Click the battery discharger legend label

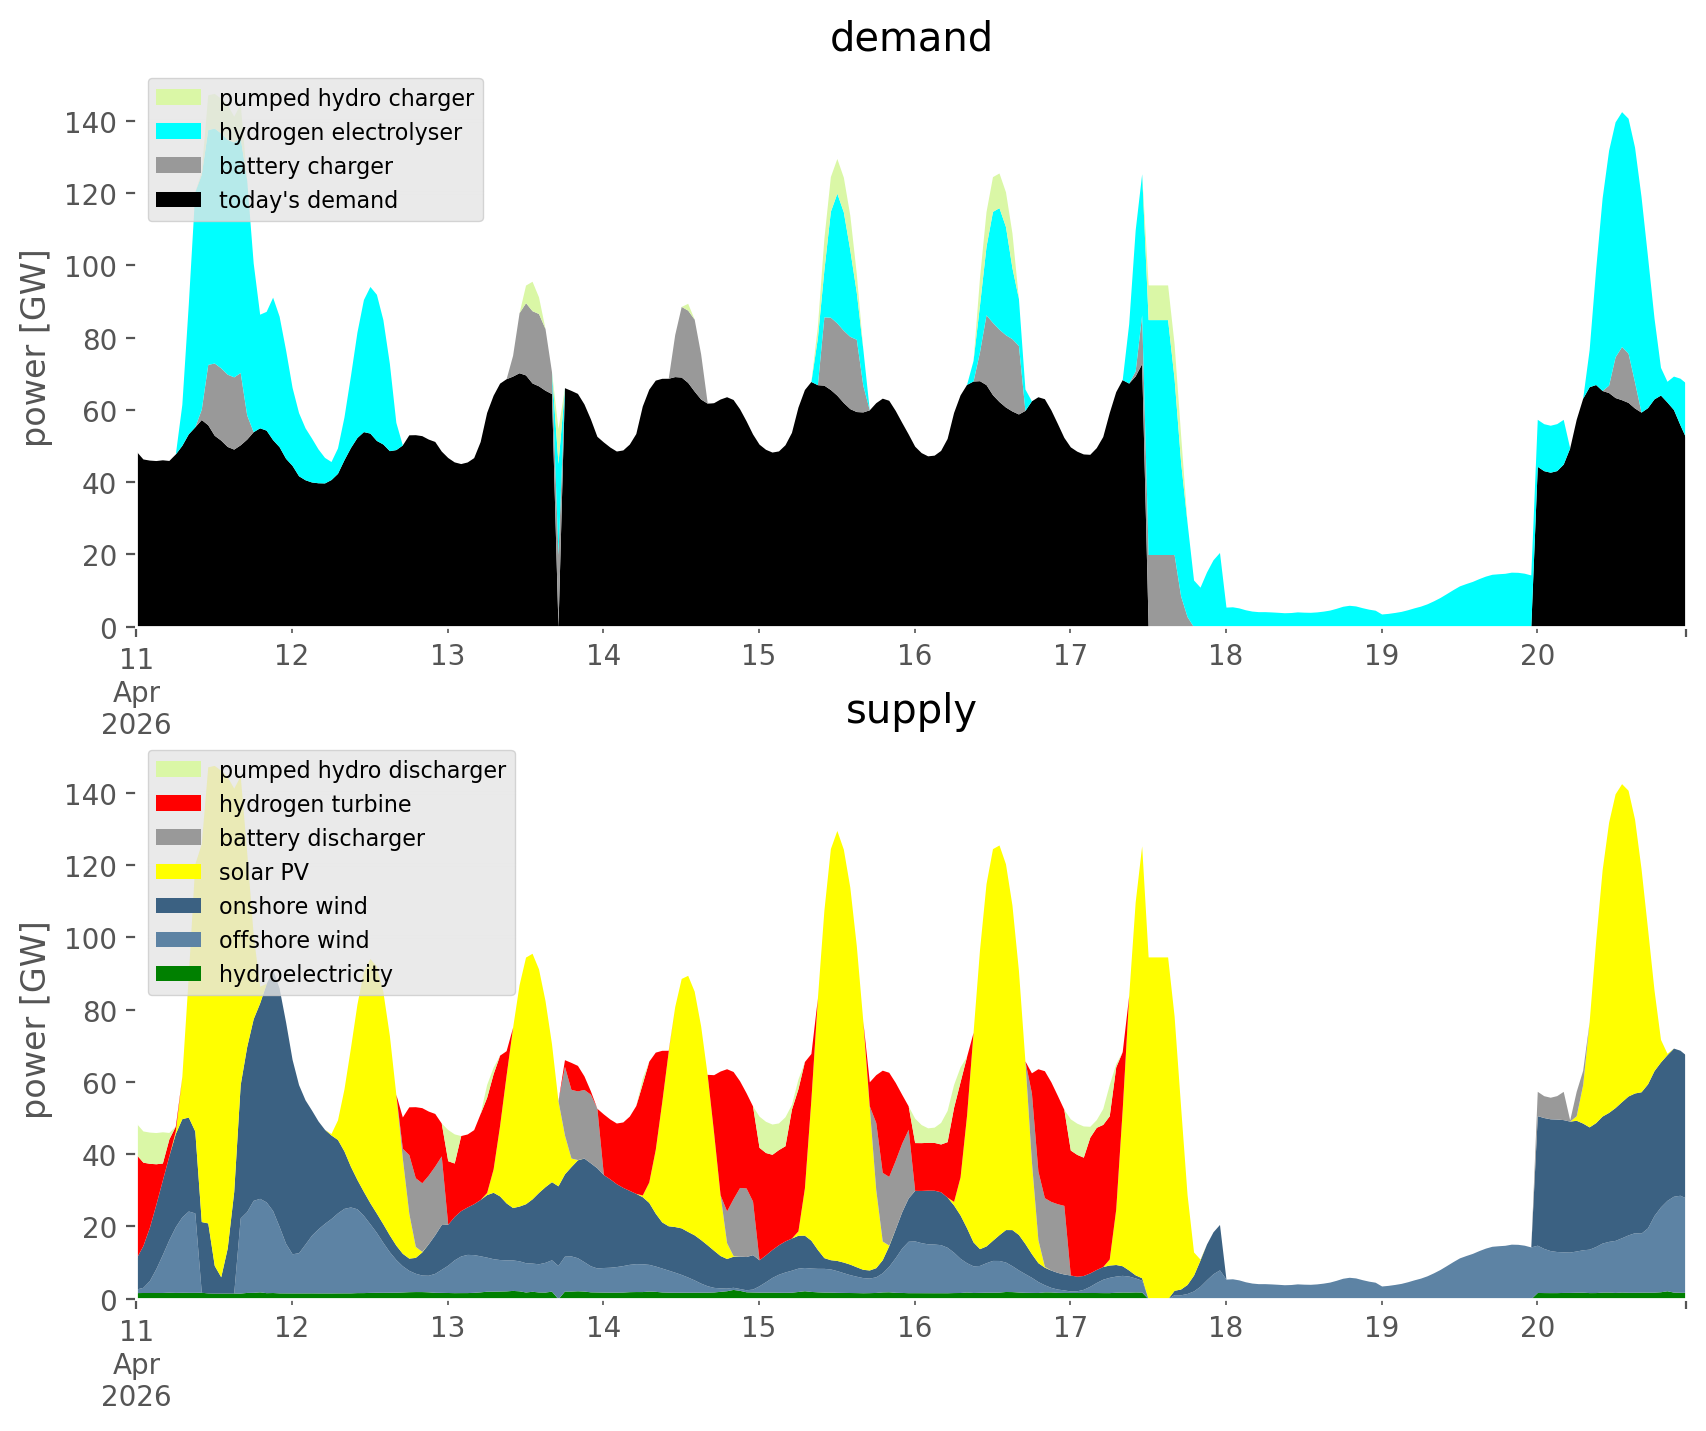322,838
